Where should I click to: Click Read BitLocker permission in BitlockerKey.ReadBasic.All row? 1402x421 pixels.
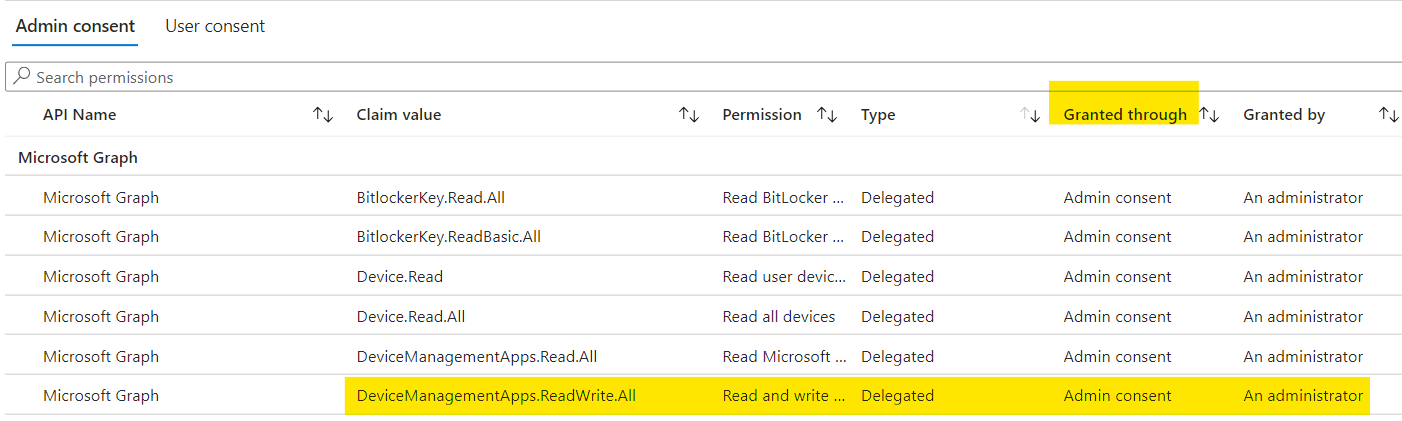[785, 237]
